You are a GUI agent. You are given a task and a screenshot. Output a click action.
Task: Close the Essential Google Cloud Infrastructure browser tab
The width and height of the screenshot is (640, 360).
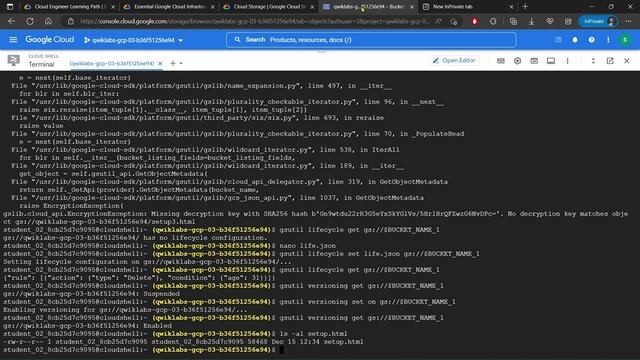pyautogui.click(x=213, y=7)
